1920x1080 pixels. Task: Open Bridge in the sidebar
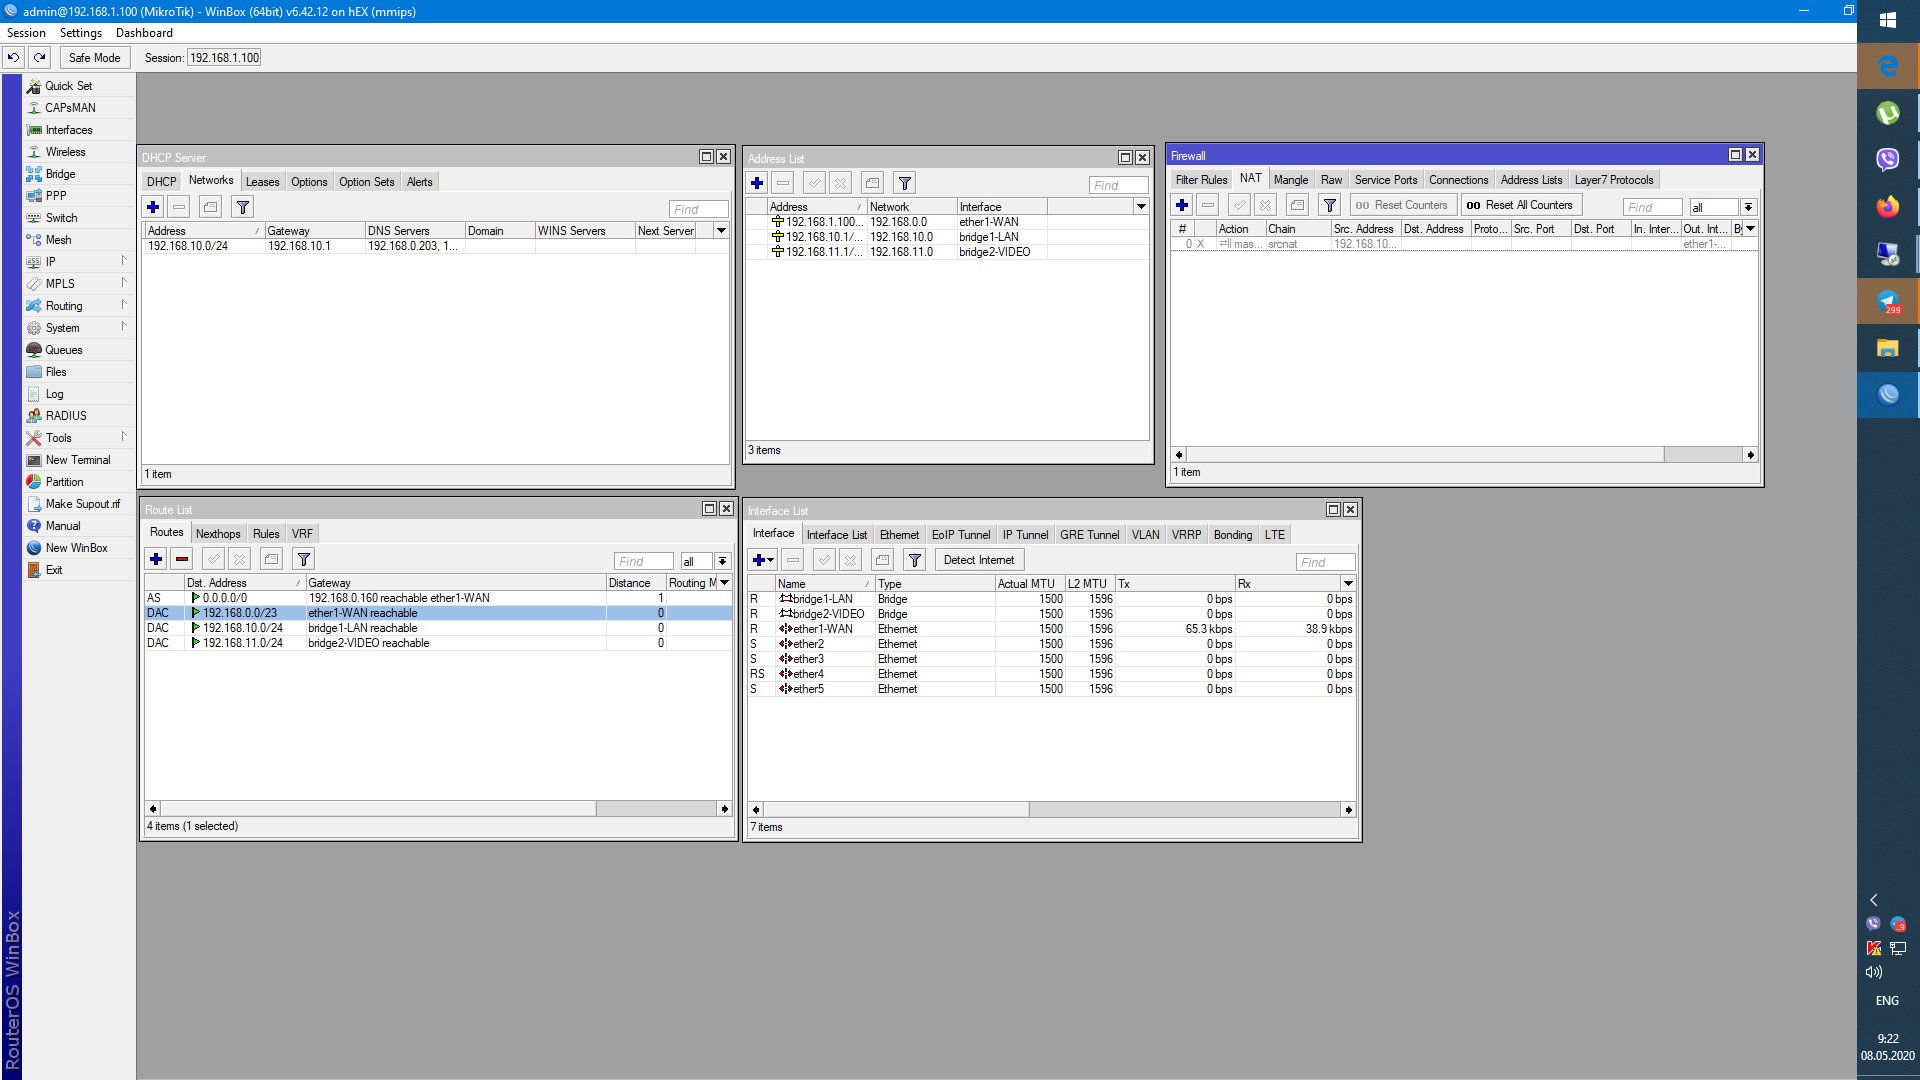click(60, 174)
